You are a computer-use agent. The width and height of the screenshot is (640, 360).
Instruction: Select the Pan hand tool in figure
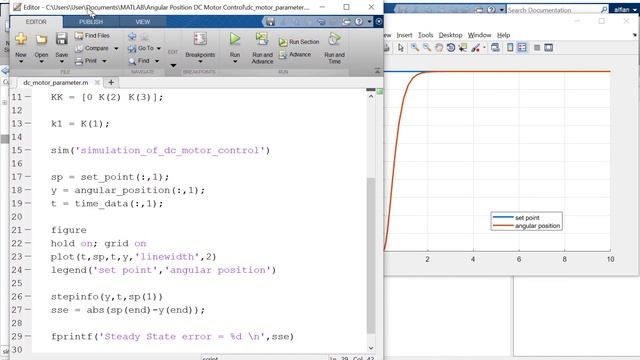point(439,48)
